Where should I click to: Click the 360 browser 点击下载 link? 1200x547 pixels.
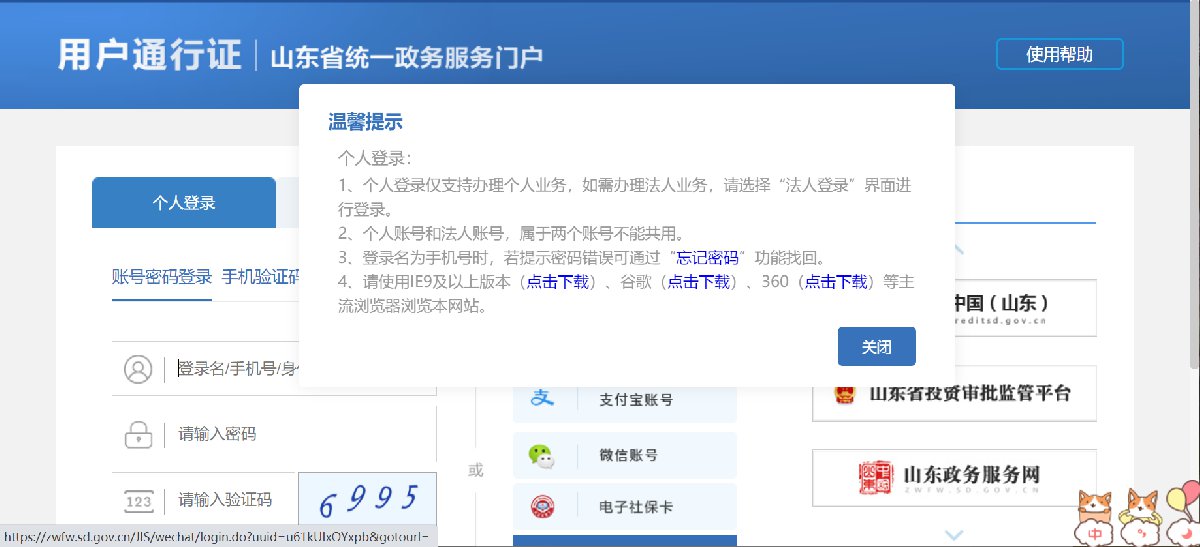click(836, 282)
